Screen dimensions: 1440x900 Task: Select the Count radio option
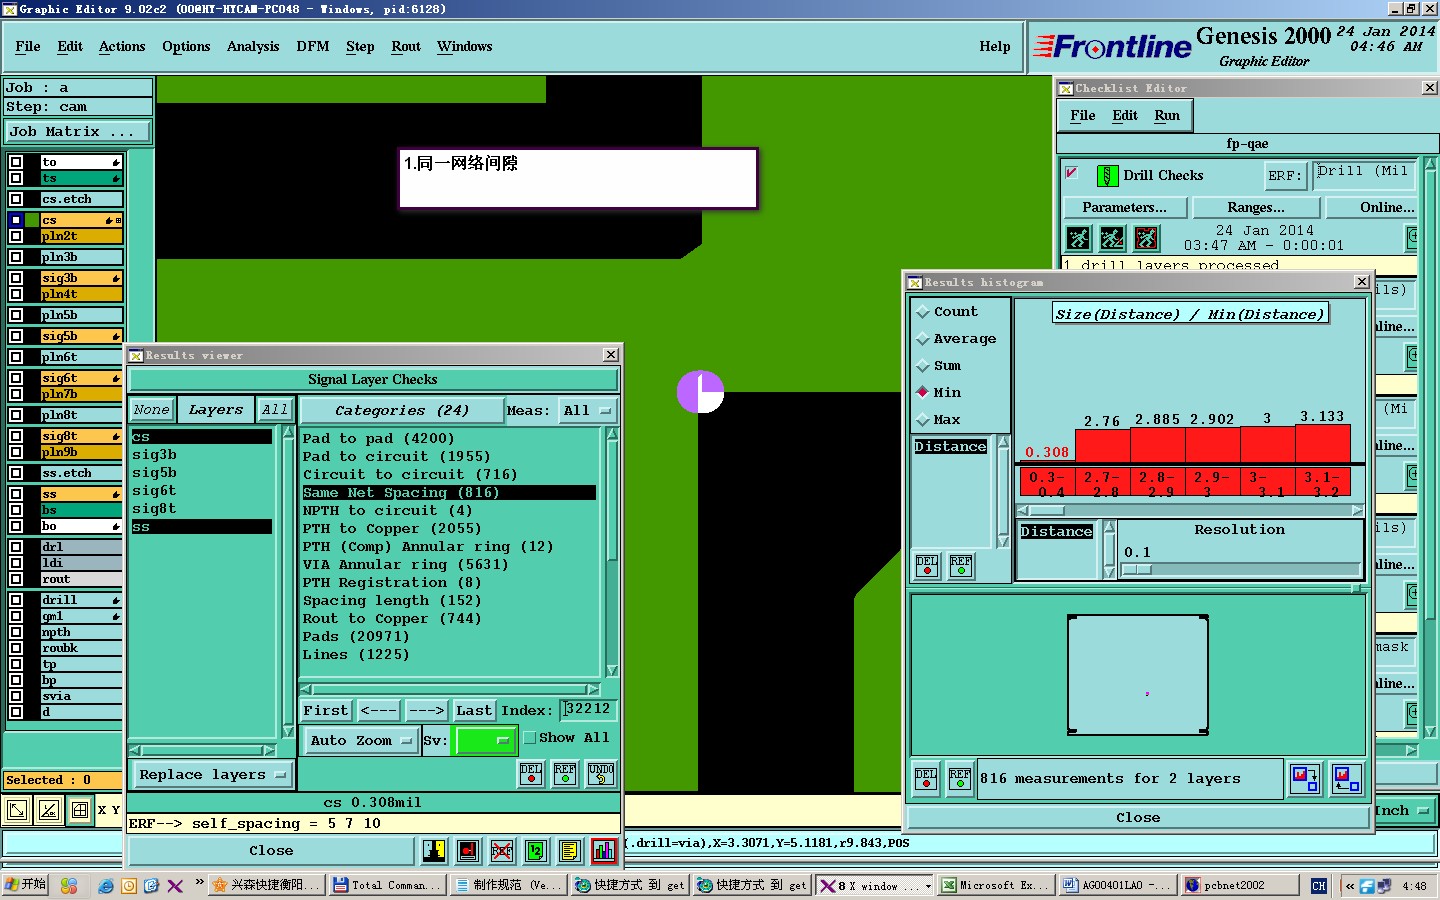point(923,312)
